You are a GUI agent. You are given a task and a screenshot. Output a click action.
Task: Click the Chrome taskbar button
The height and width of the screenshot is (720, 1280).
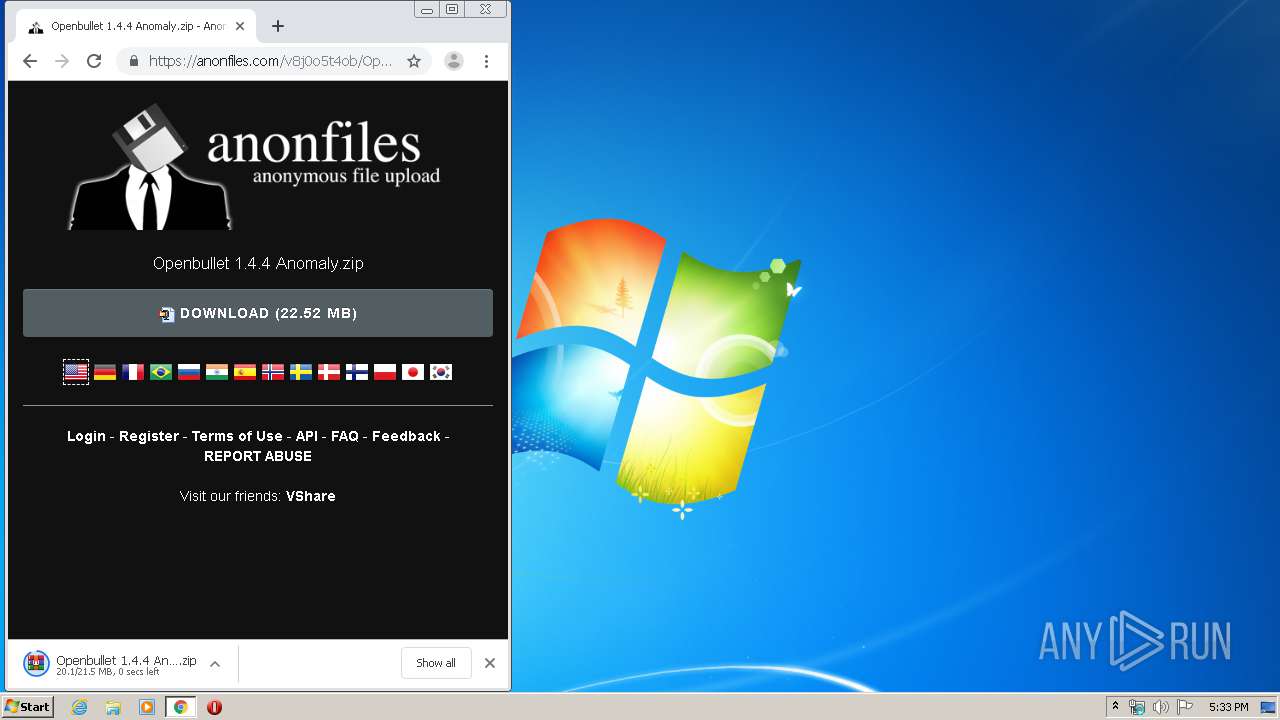pyautogui.click(x=181, y=707)
